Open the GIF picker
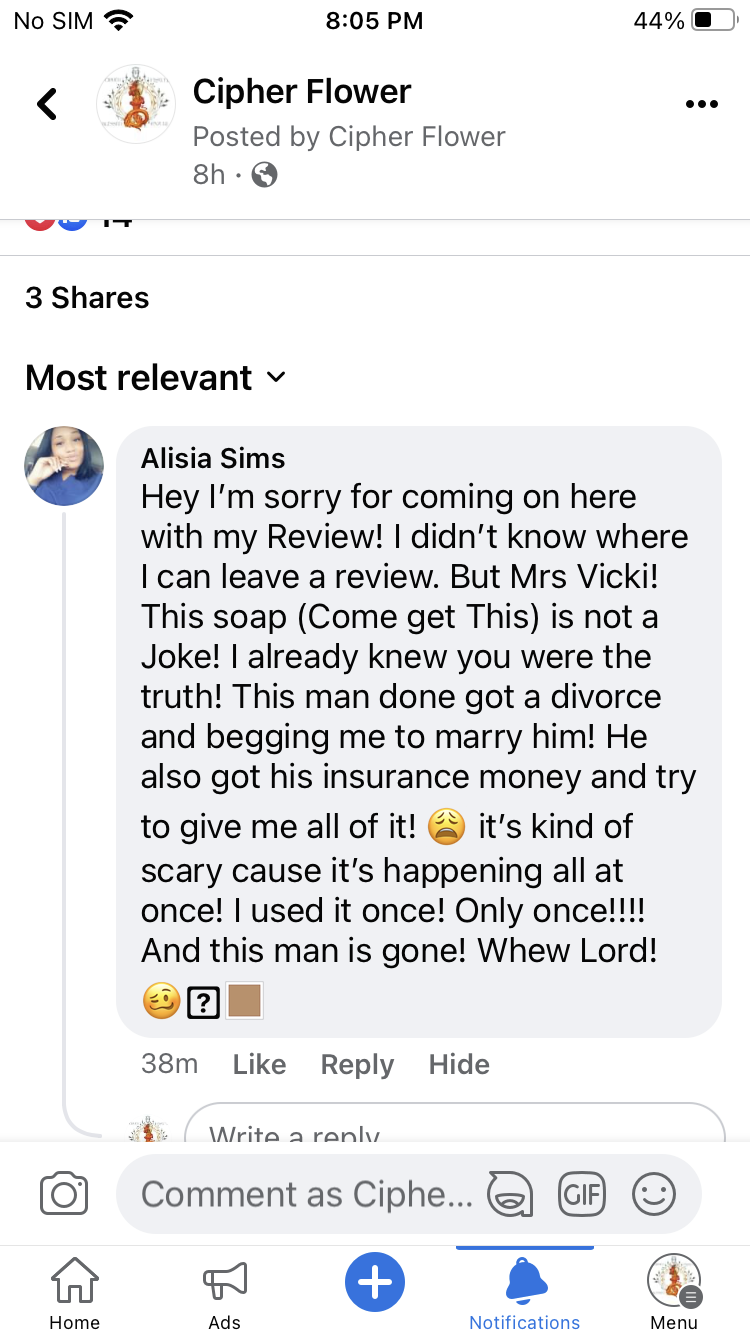Image resolution: width=750 pixels, height=1334 pixels. (582, 1194)
